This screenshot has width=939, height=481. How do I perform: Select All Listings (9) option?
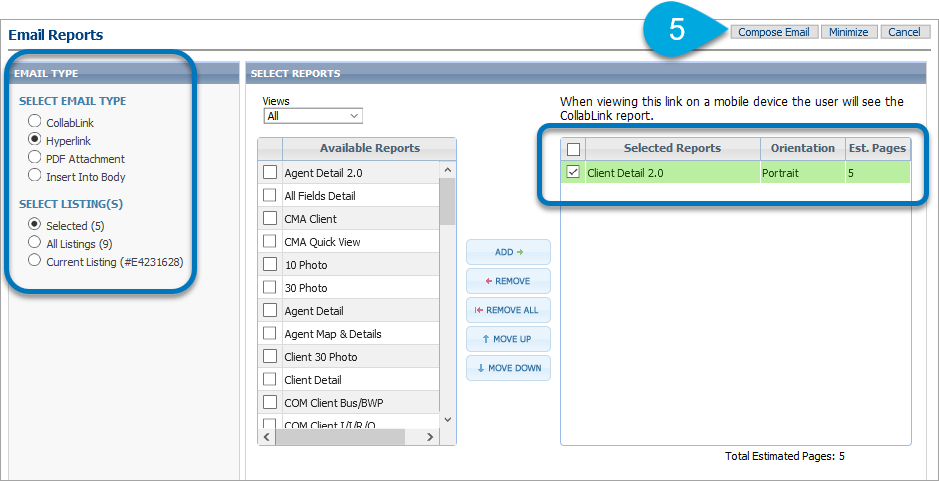click(35, 243)
